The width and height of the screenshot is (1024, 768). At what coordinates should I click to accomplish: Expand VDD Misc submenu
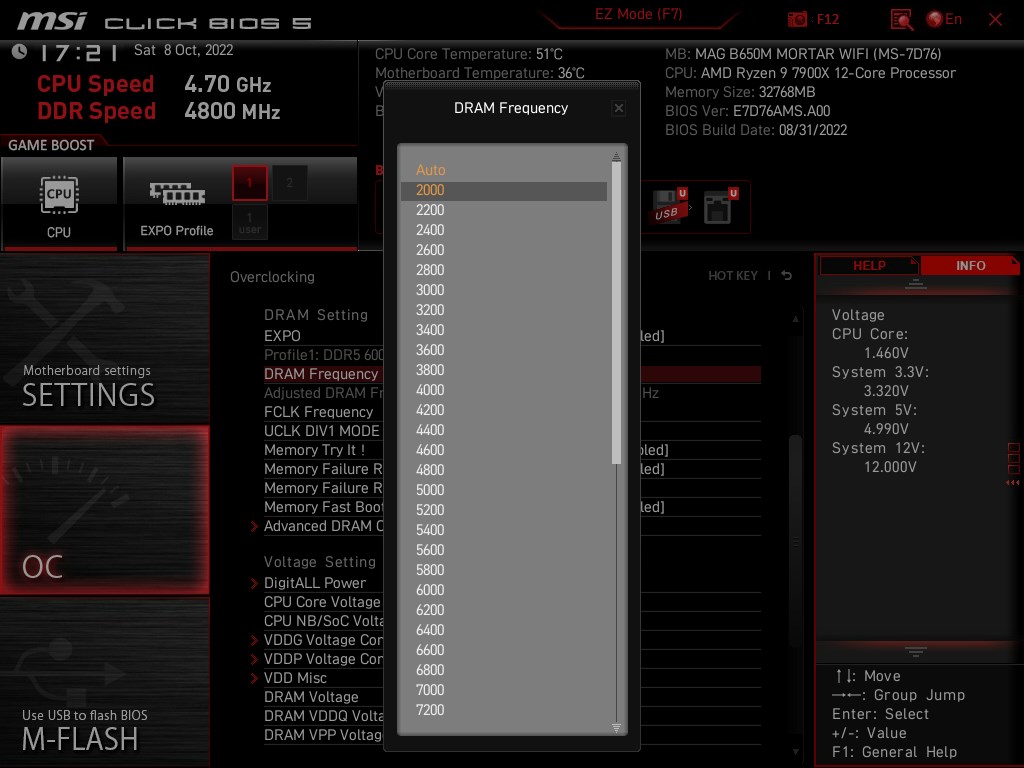pyautogui.click(x=295, y=678)
